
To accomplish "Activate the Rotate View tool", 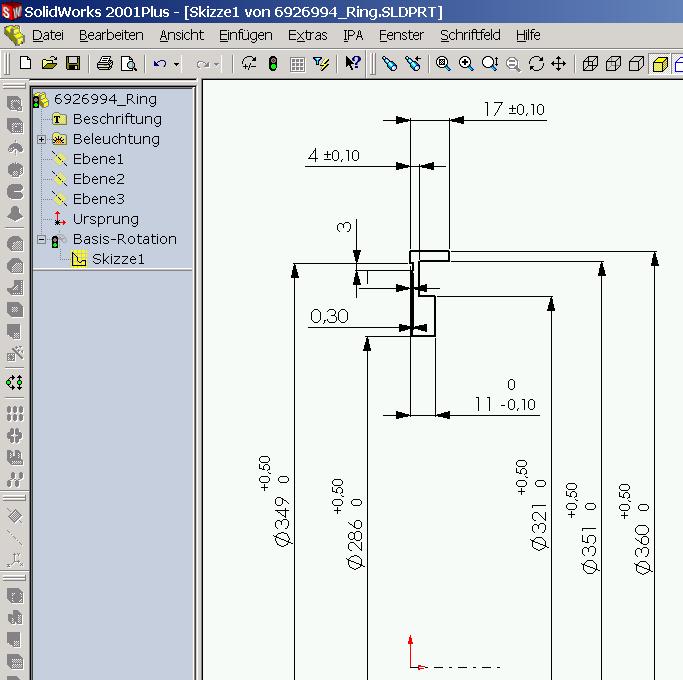I will pyautogui.click(x=536, y=64).
